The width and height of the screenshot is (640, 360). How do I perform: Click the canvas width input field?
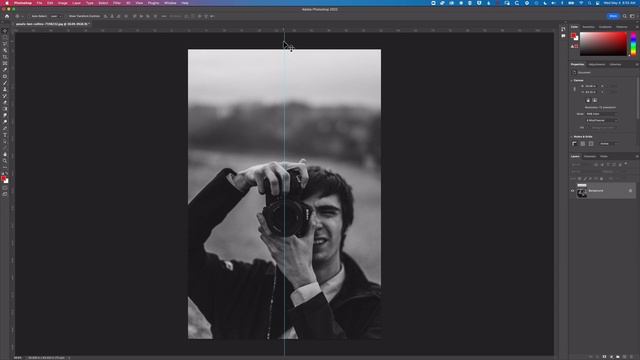tap(591, 86)
